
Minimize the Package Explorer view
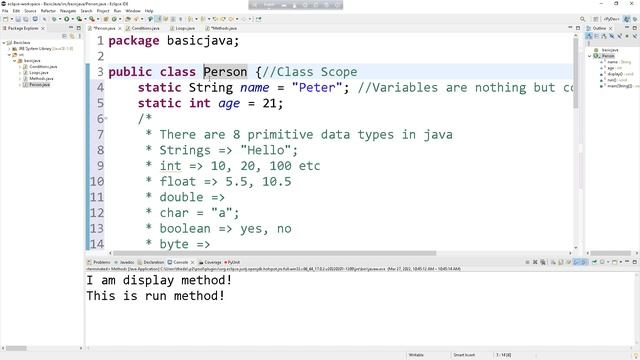[71, 28]
